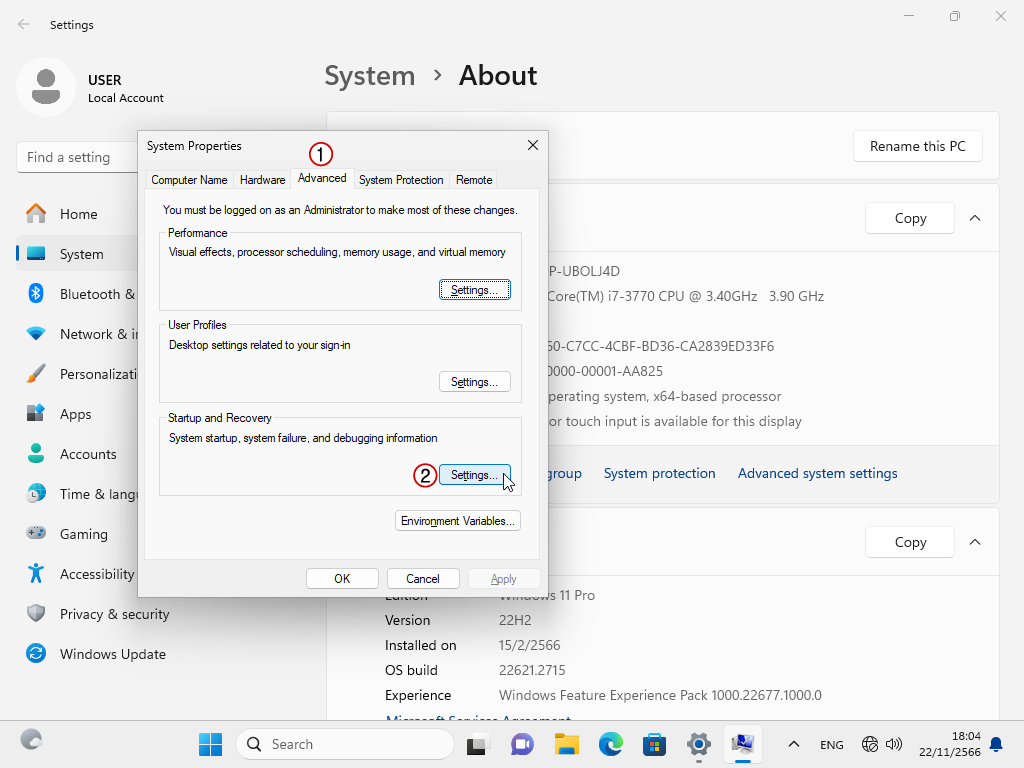Launch Microsoft Edge from the taskbar

click(611, 744)
